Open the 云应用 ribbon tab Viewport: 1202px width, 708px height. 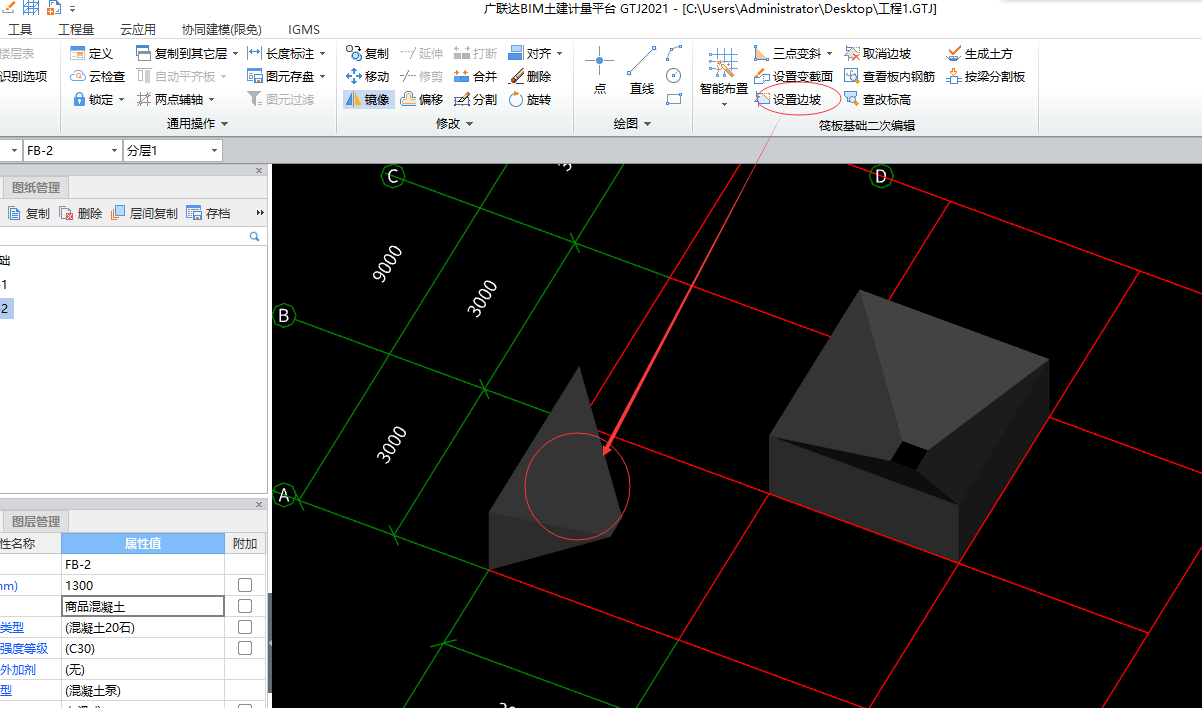pyautogui.click(x=137, y=29)
